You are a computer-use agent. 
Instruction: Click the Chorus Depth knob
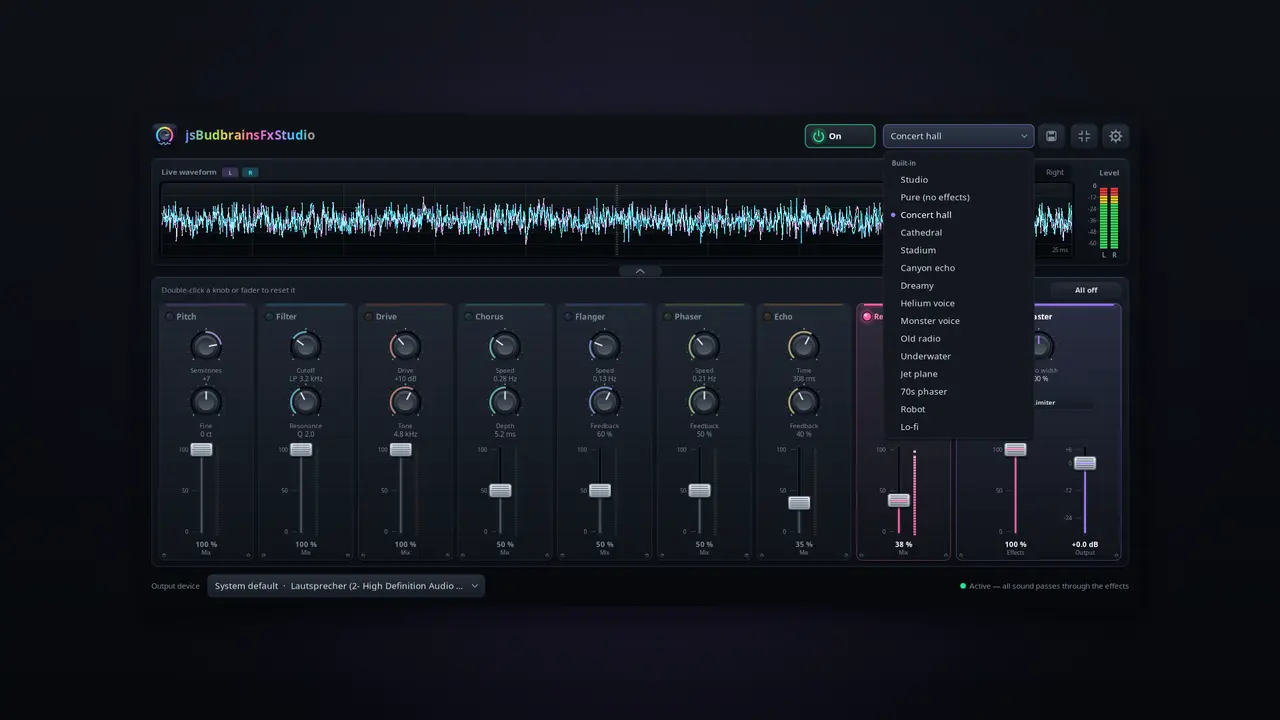[x=505, y=402]
